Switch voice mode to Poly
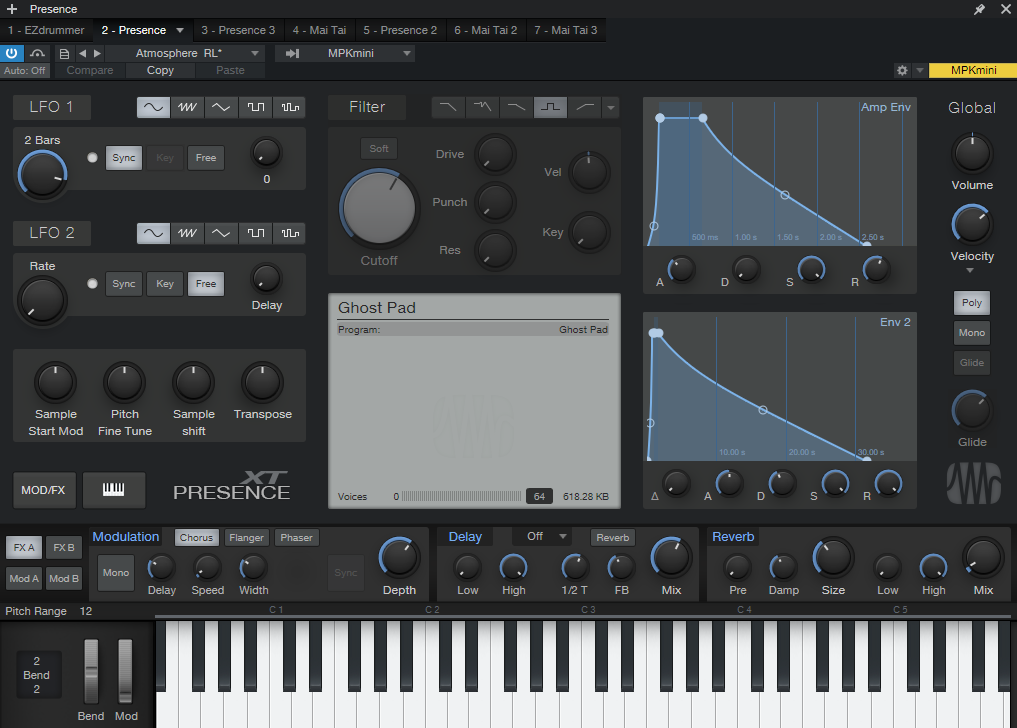Image resolution: width=1017 pixels, height=728 pixels. pyautogui.click(x=972, y=302)
